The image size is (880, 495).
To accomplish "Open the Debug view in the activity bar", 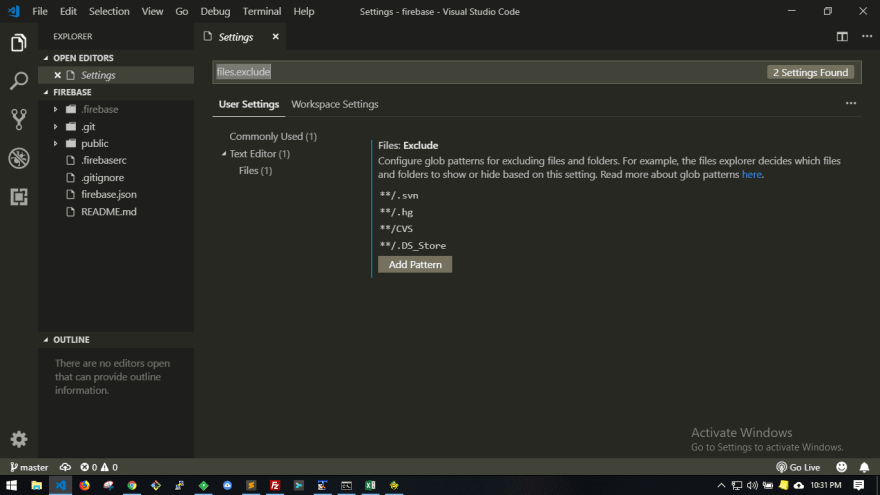I will (19, 158).
